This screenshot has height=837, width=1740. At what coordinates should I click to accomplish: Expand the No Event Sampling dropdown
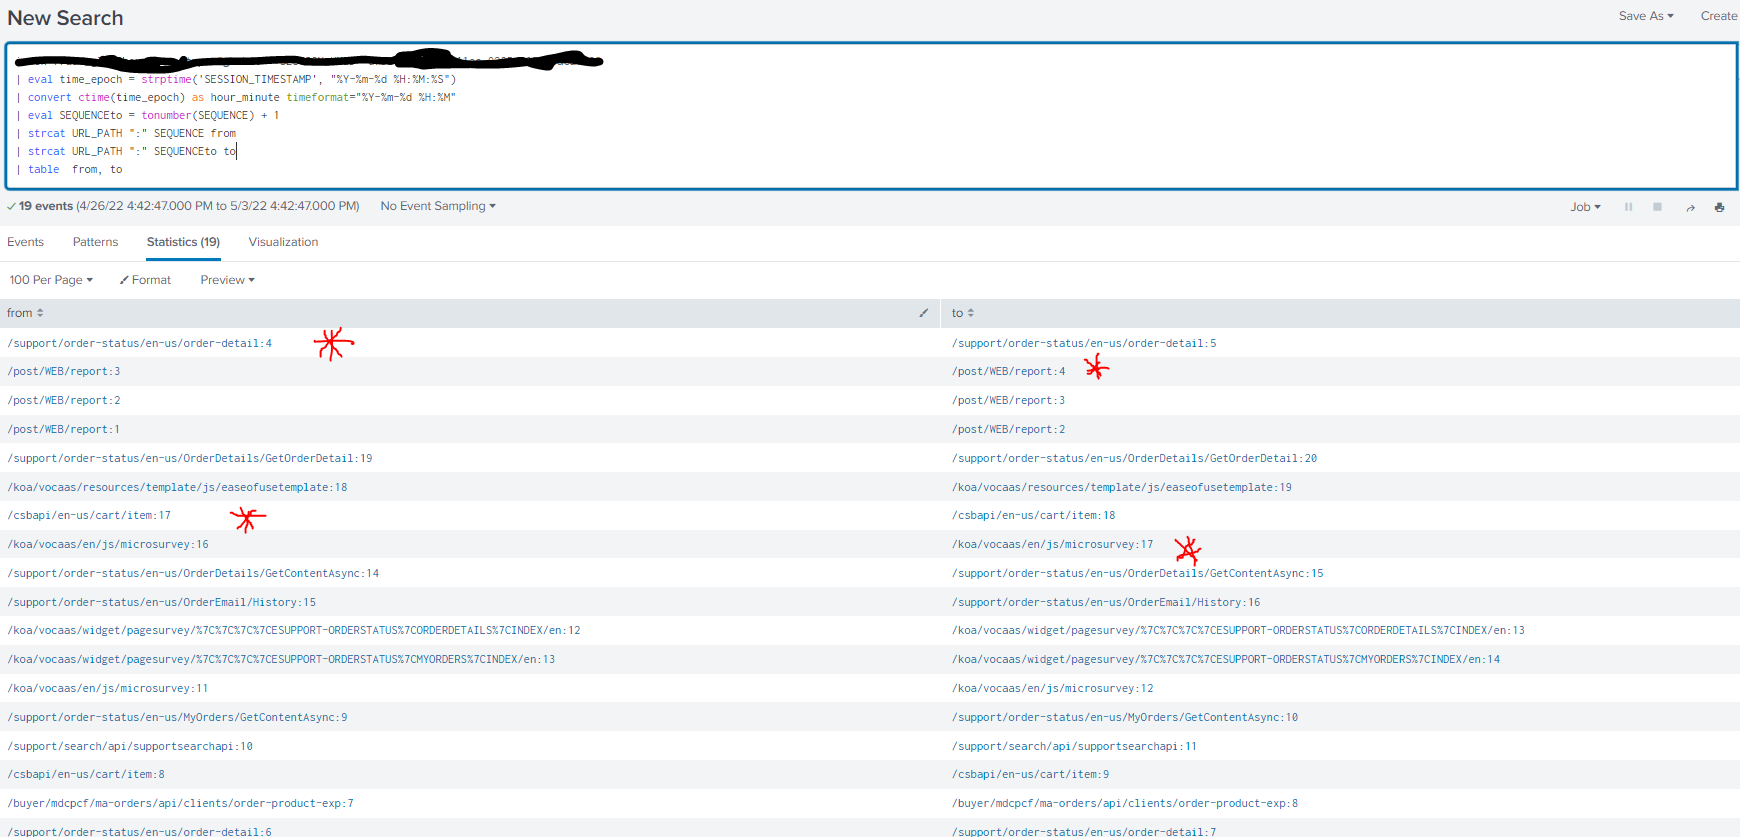coord(438,206)
